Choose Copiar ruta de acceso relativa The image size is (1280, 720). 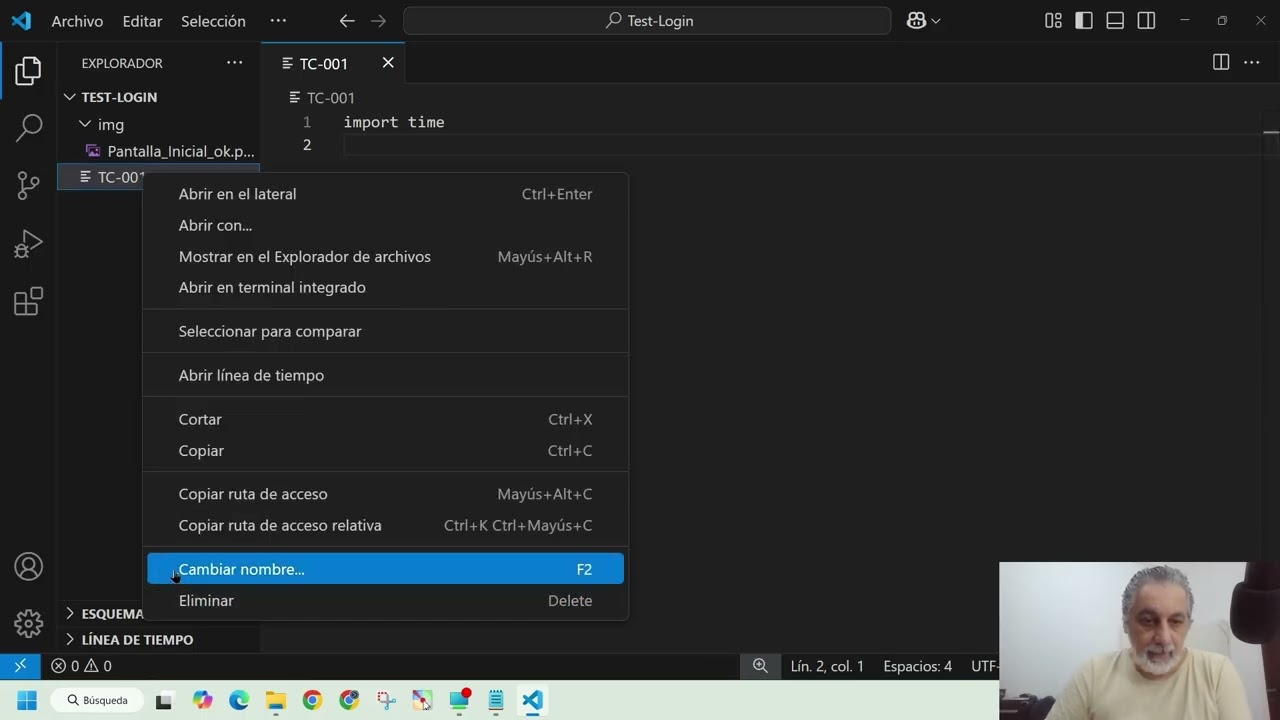click(385, 525)
